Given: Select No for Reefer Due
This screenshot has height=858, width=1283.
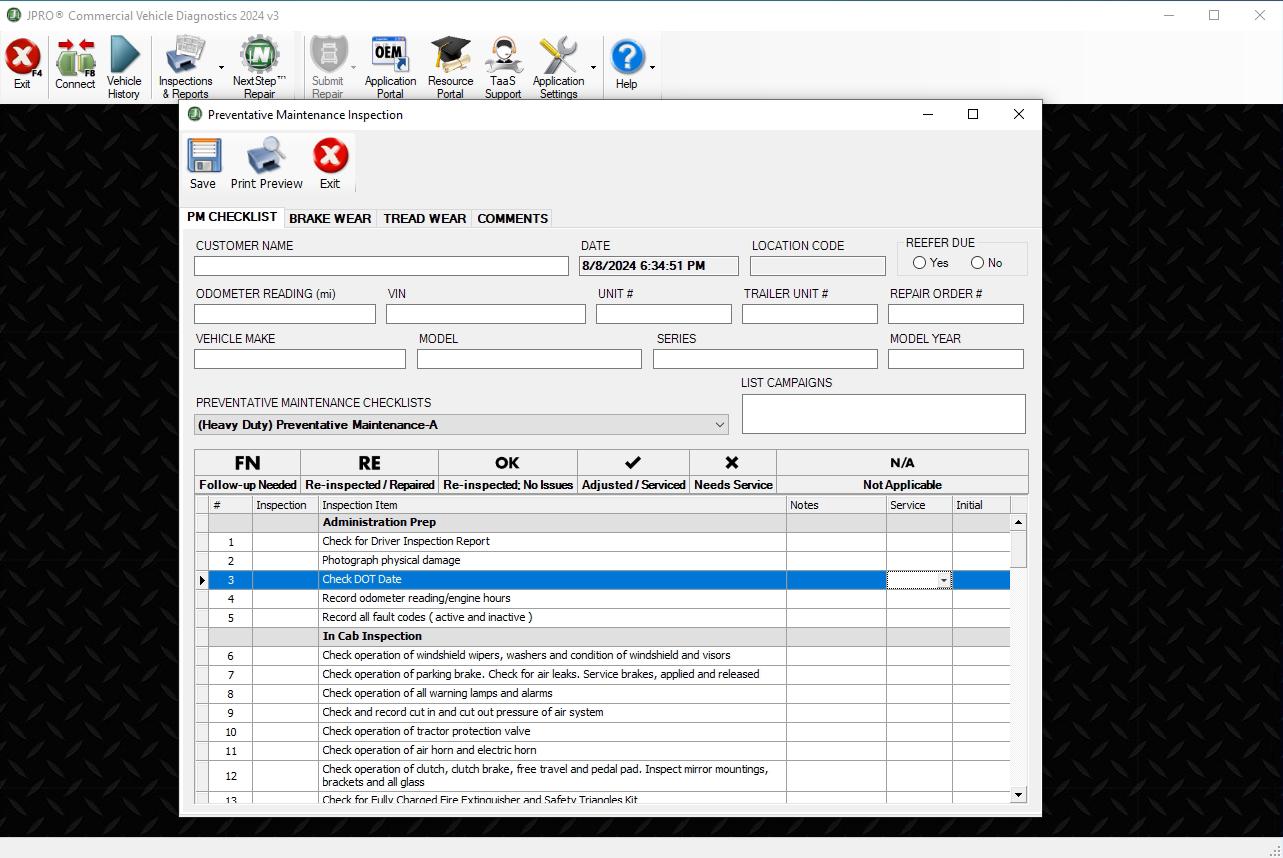Looking at the screenshot, I should coord(977,262).
